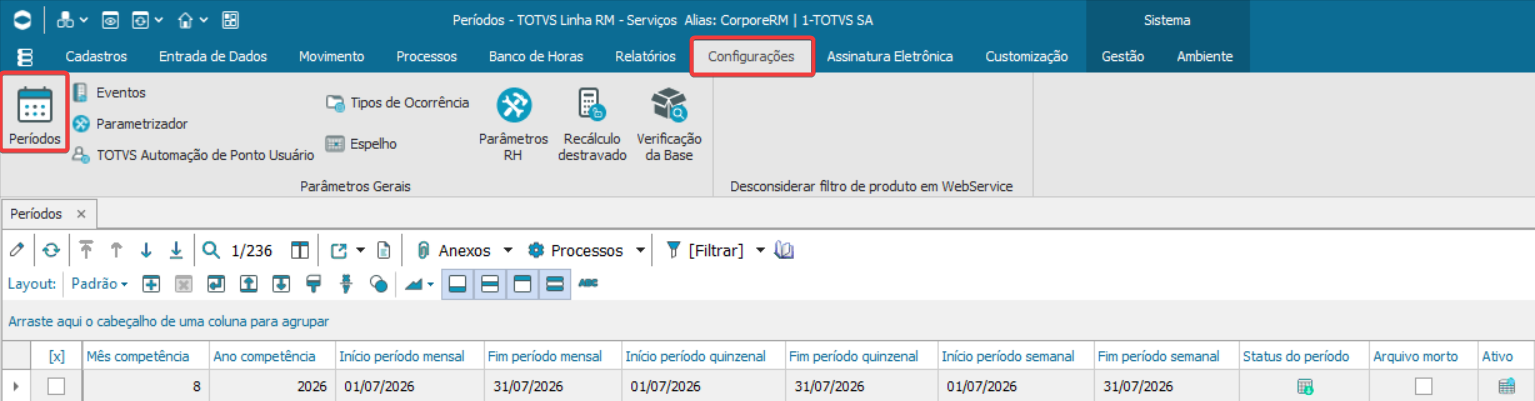Run Recálculo destravado
Image resolution: width=1535 pixels, height=401 pixels.
[x=592, y=124]
